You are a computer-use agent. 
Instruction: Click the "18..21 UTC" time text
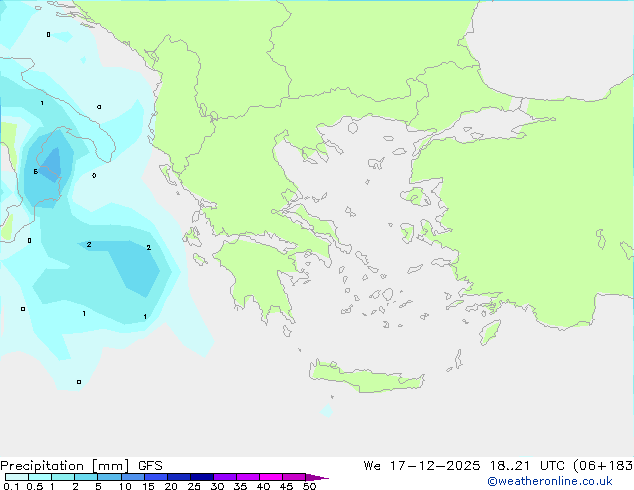tap(528, 466)
